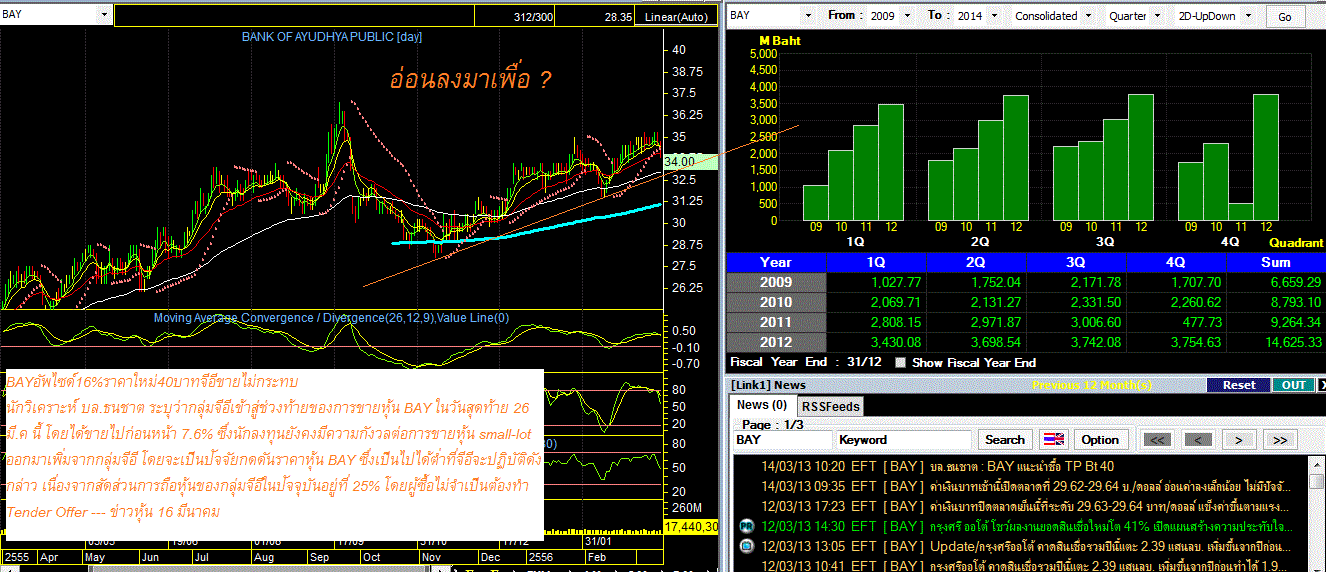1326x572 pixels.
Task: Click the BANK OF AYUDHYA PUBLIC [day] chart title
Action: (332, 37)
